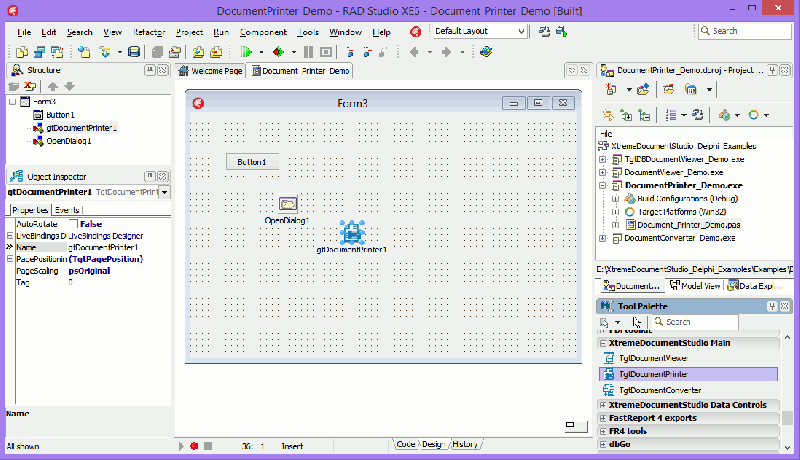
Task: Click the macro record red circle button
Action: [194, 446]
